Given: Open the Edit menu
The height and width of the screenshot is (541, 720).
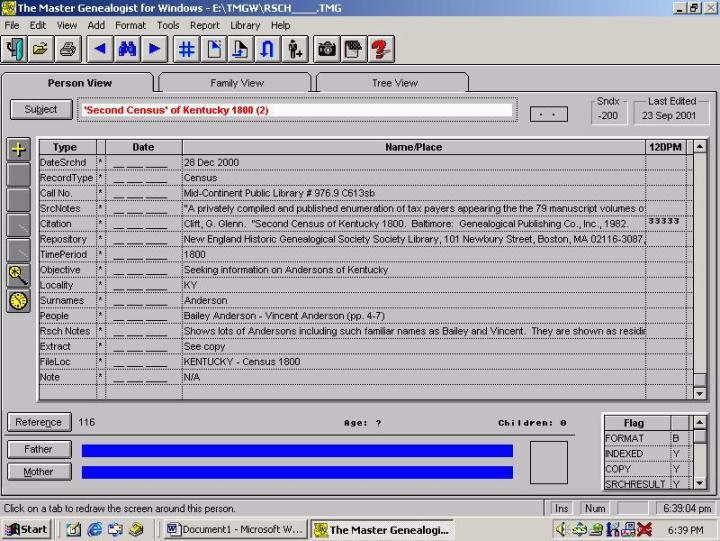Looking at the screenshot, I should pyautogui.click(x=38, y=25).
